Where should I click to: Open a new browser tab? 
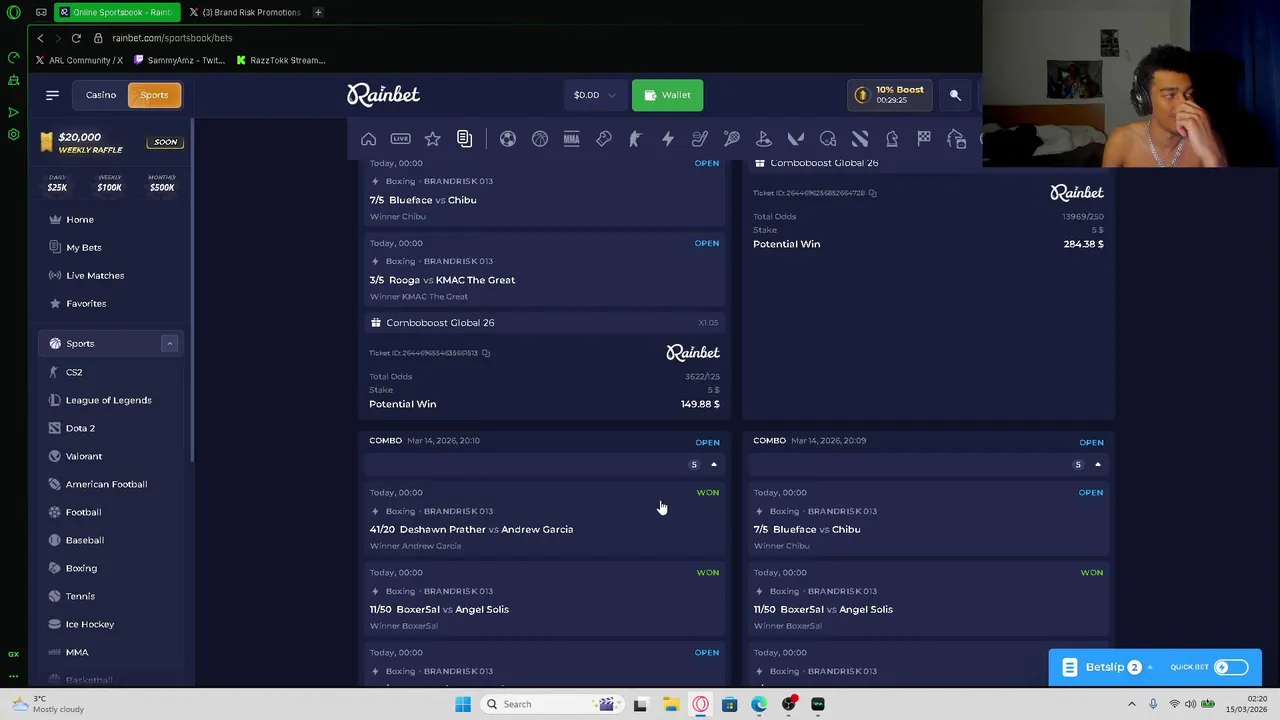click(318, 12)
